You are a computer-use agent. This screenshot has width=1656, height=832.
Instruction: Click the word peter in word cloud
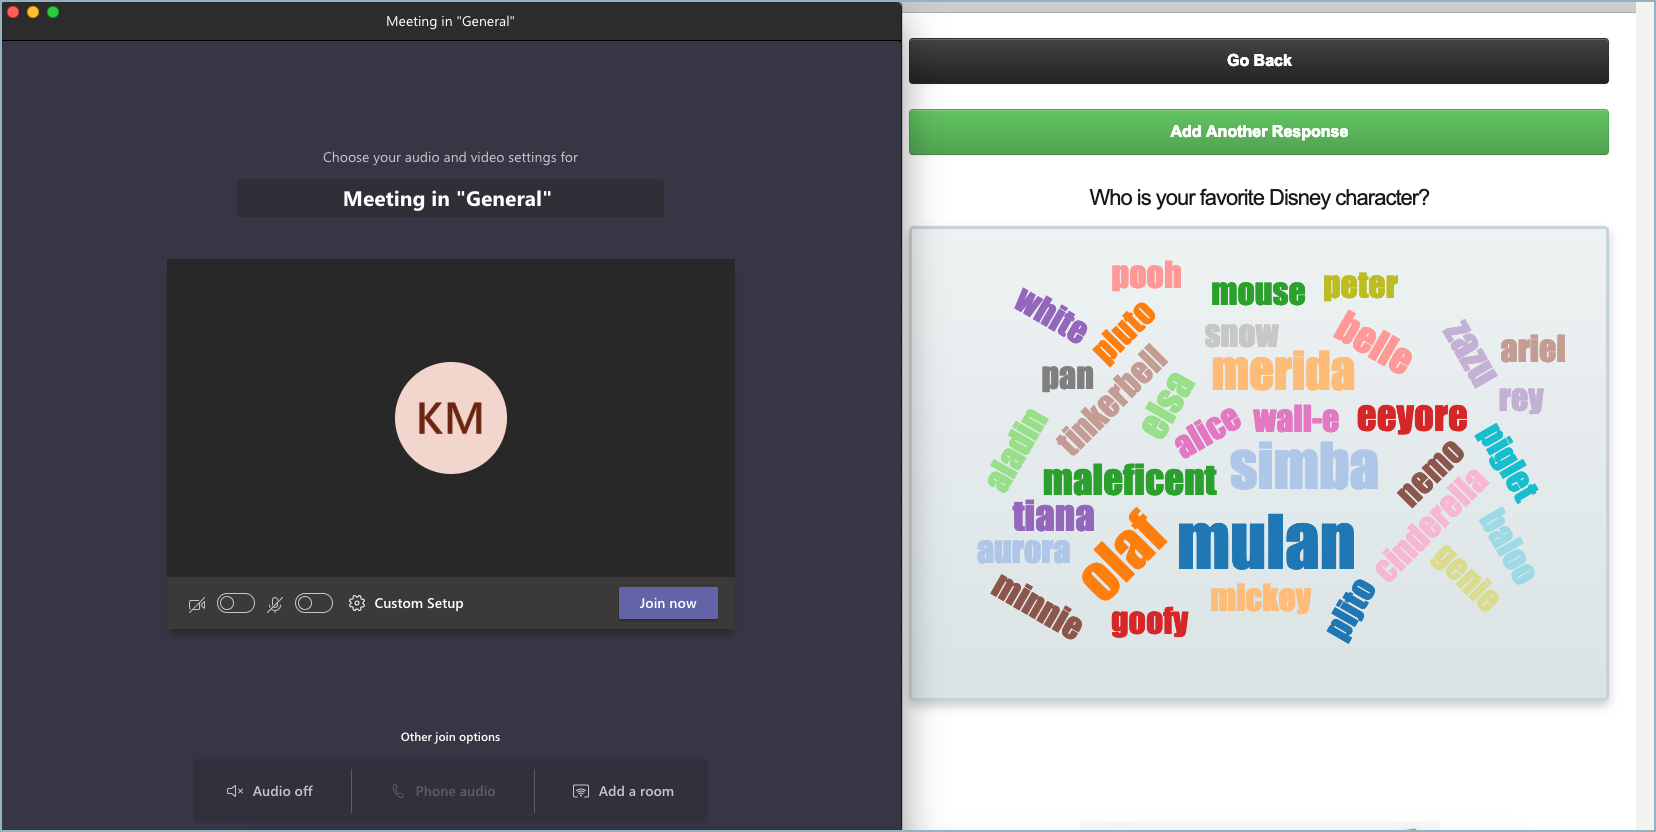click(1360, 286)
